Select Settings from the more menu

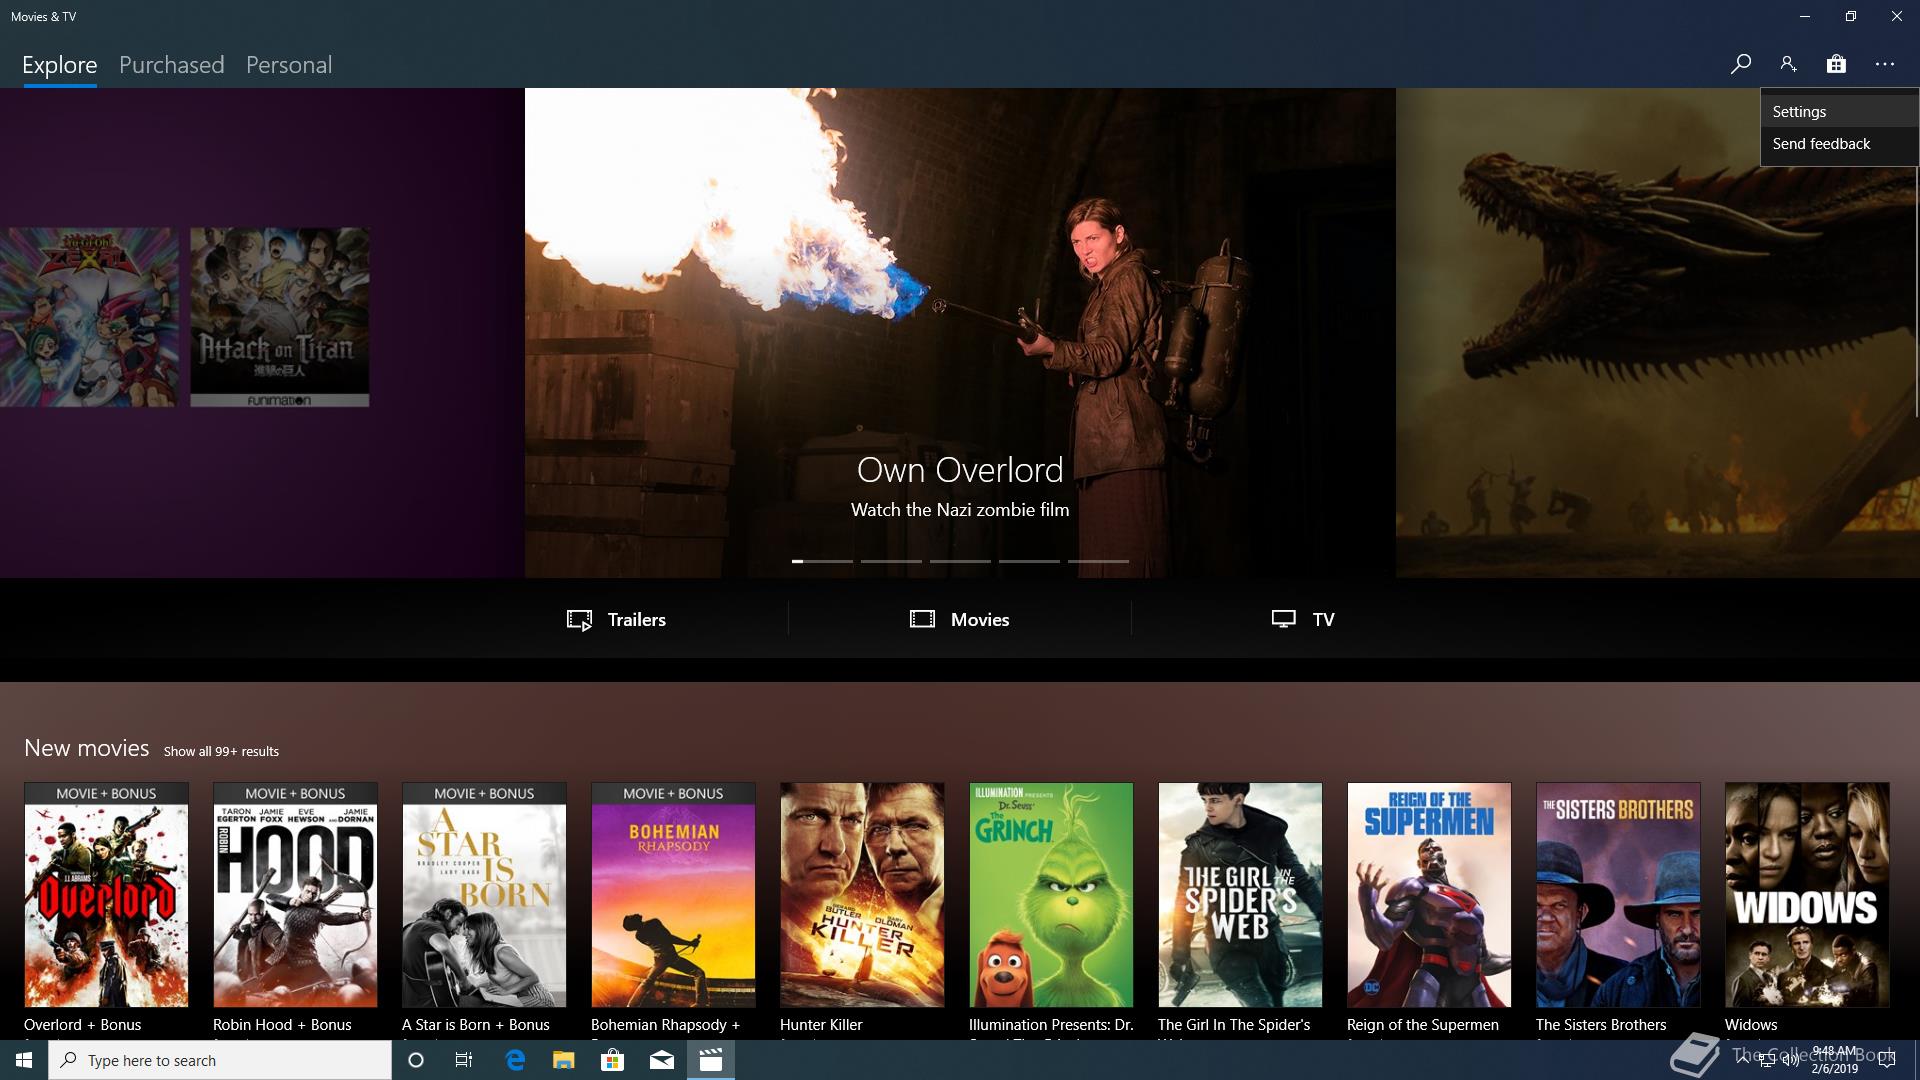1839,112
